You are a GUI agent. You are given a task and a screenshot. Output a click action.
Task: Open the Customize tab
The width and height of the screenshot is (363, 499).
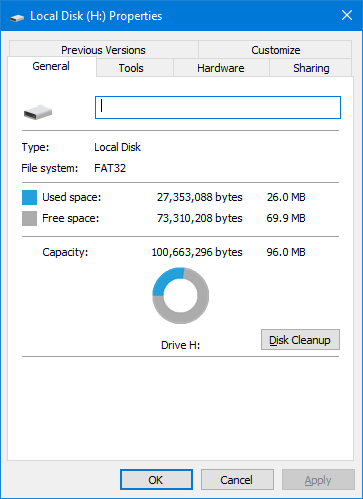(275, 50)
